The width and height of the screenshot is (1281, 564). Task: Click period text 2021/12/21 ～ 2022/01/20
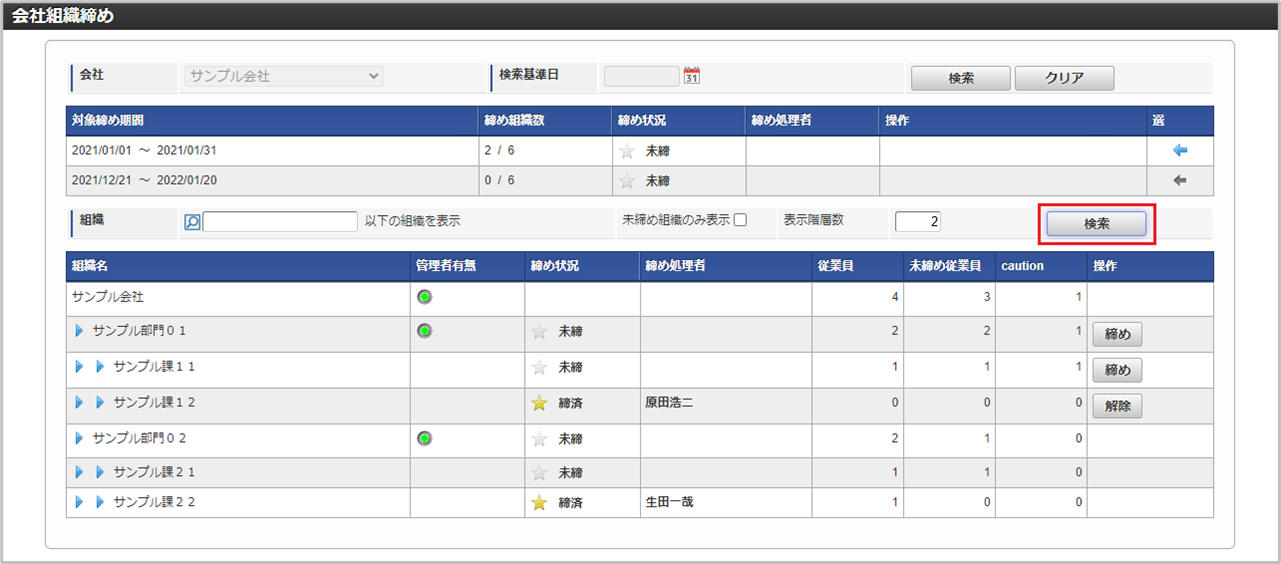coord(144,181)
